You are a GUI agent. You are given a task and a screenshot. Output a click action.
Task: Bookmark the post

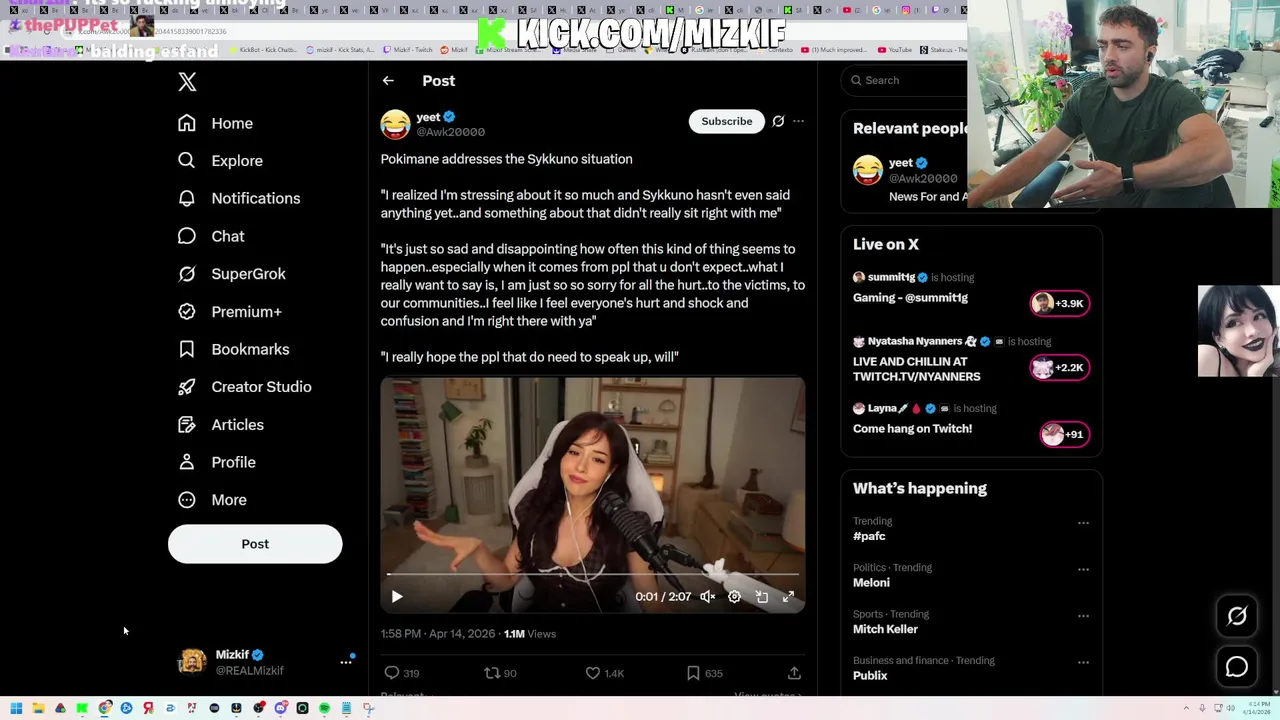click(x=693, y=673)
